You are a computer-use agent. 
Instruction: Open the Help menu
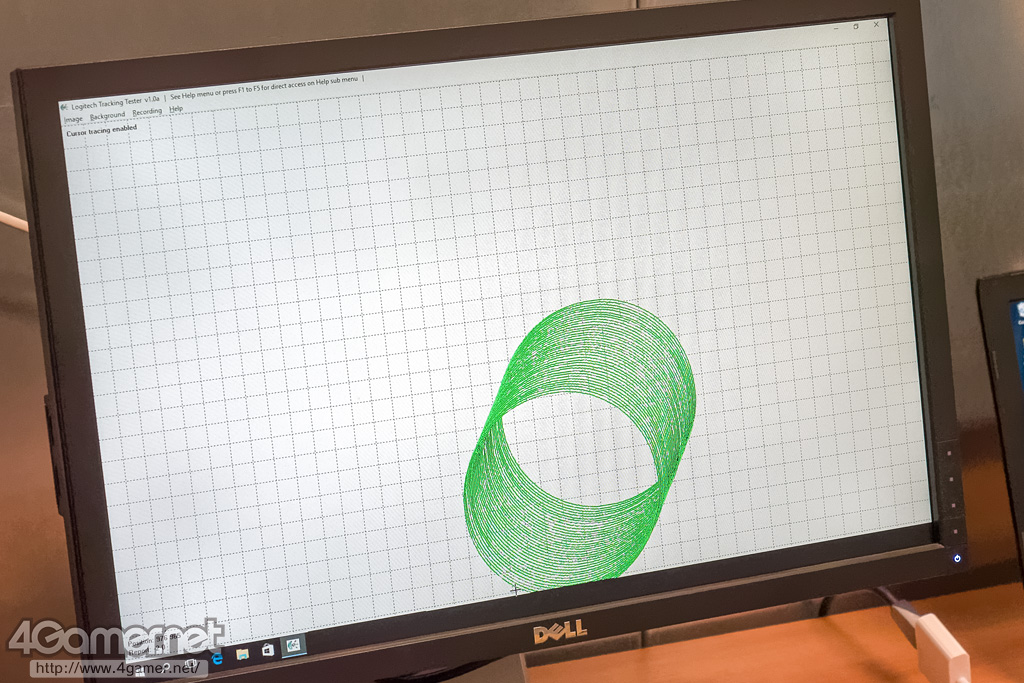176,109
